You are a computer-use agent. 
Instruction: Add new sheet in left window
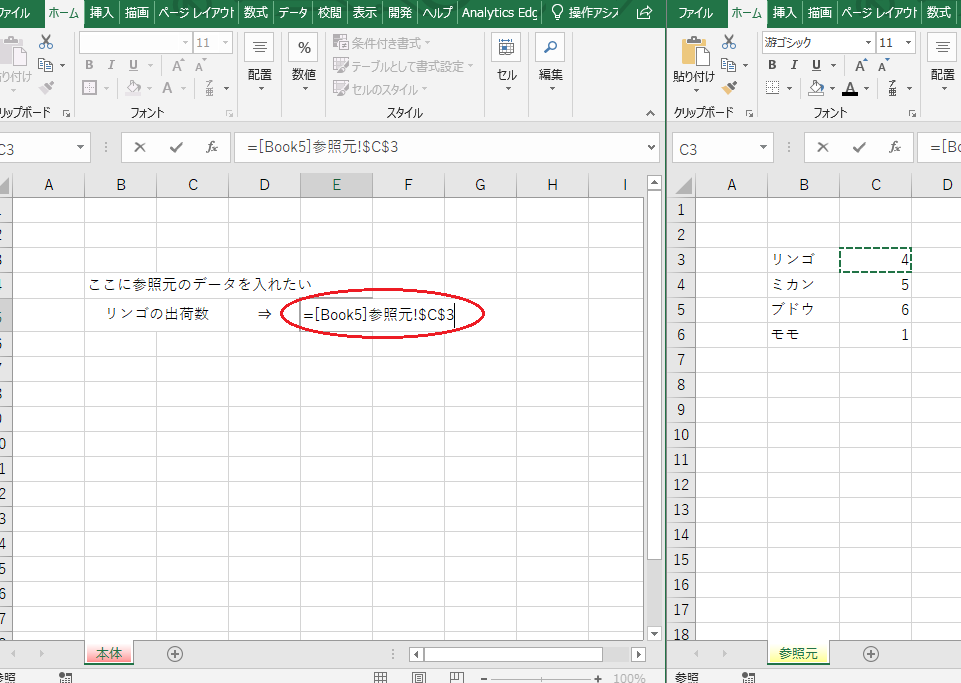(x=175, y=654)
